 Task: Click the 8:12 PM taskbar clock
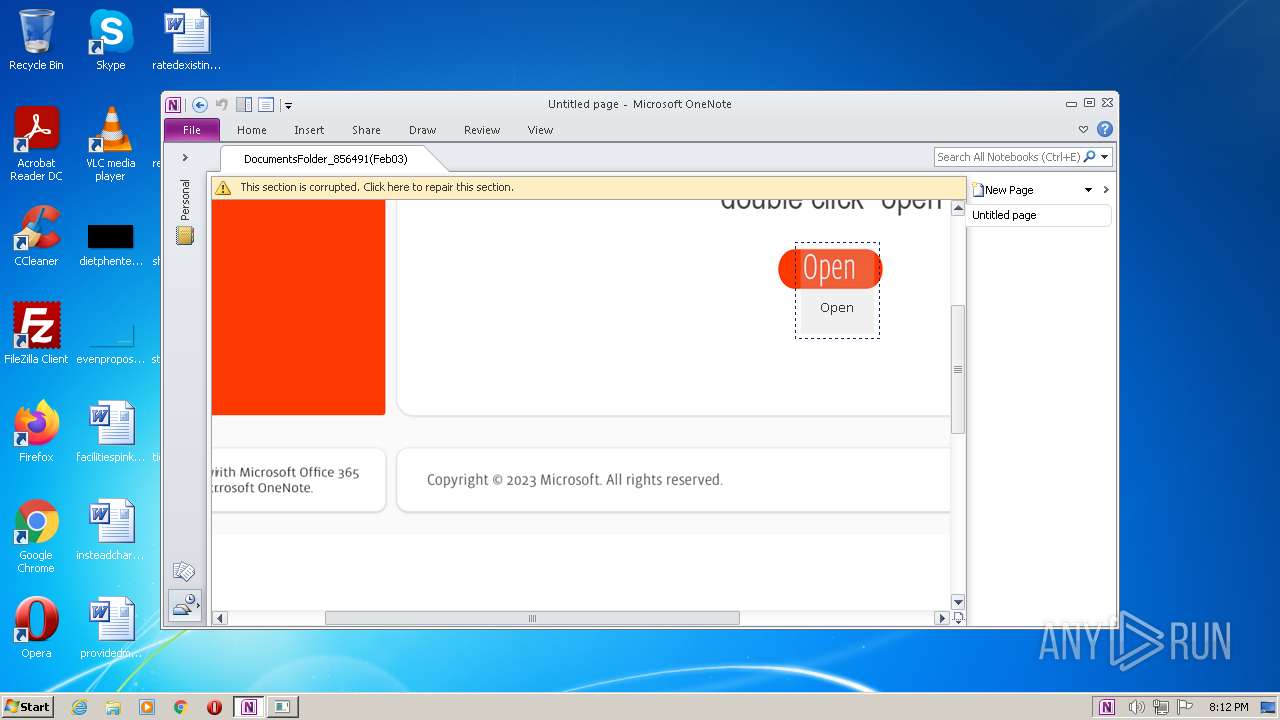(x=1228, y=707)
